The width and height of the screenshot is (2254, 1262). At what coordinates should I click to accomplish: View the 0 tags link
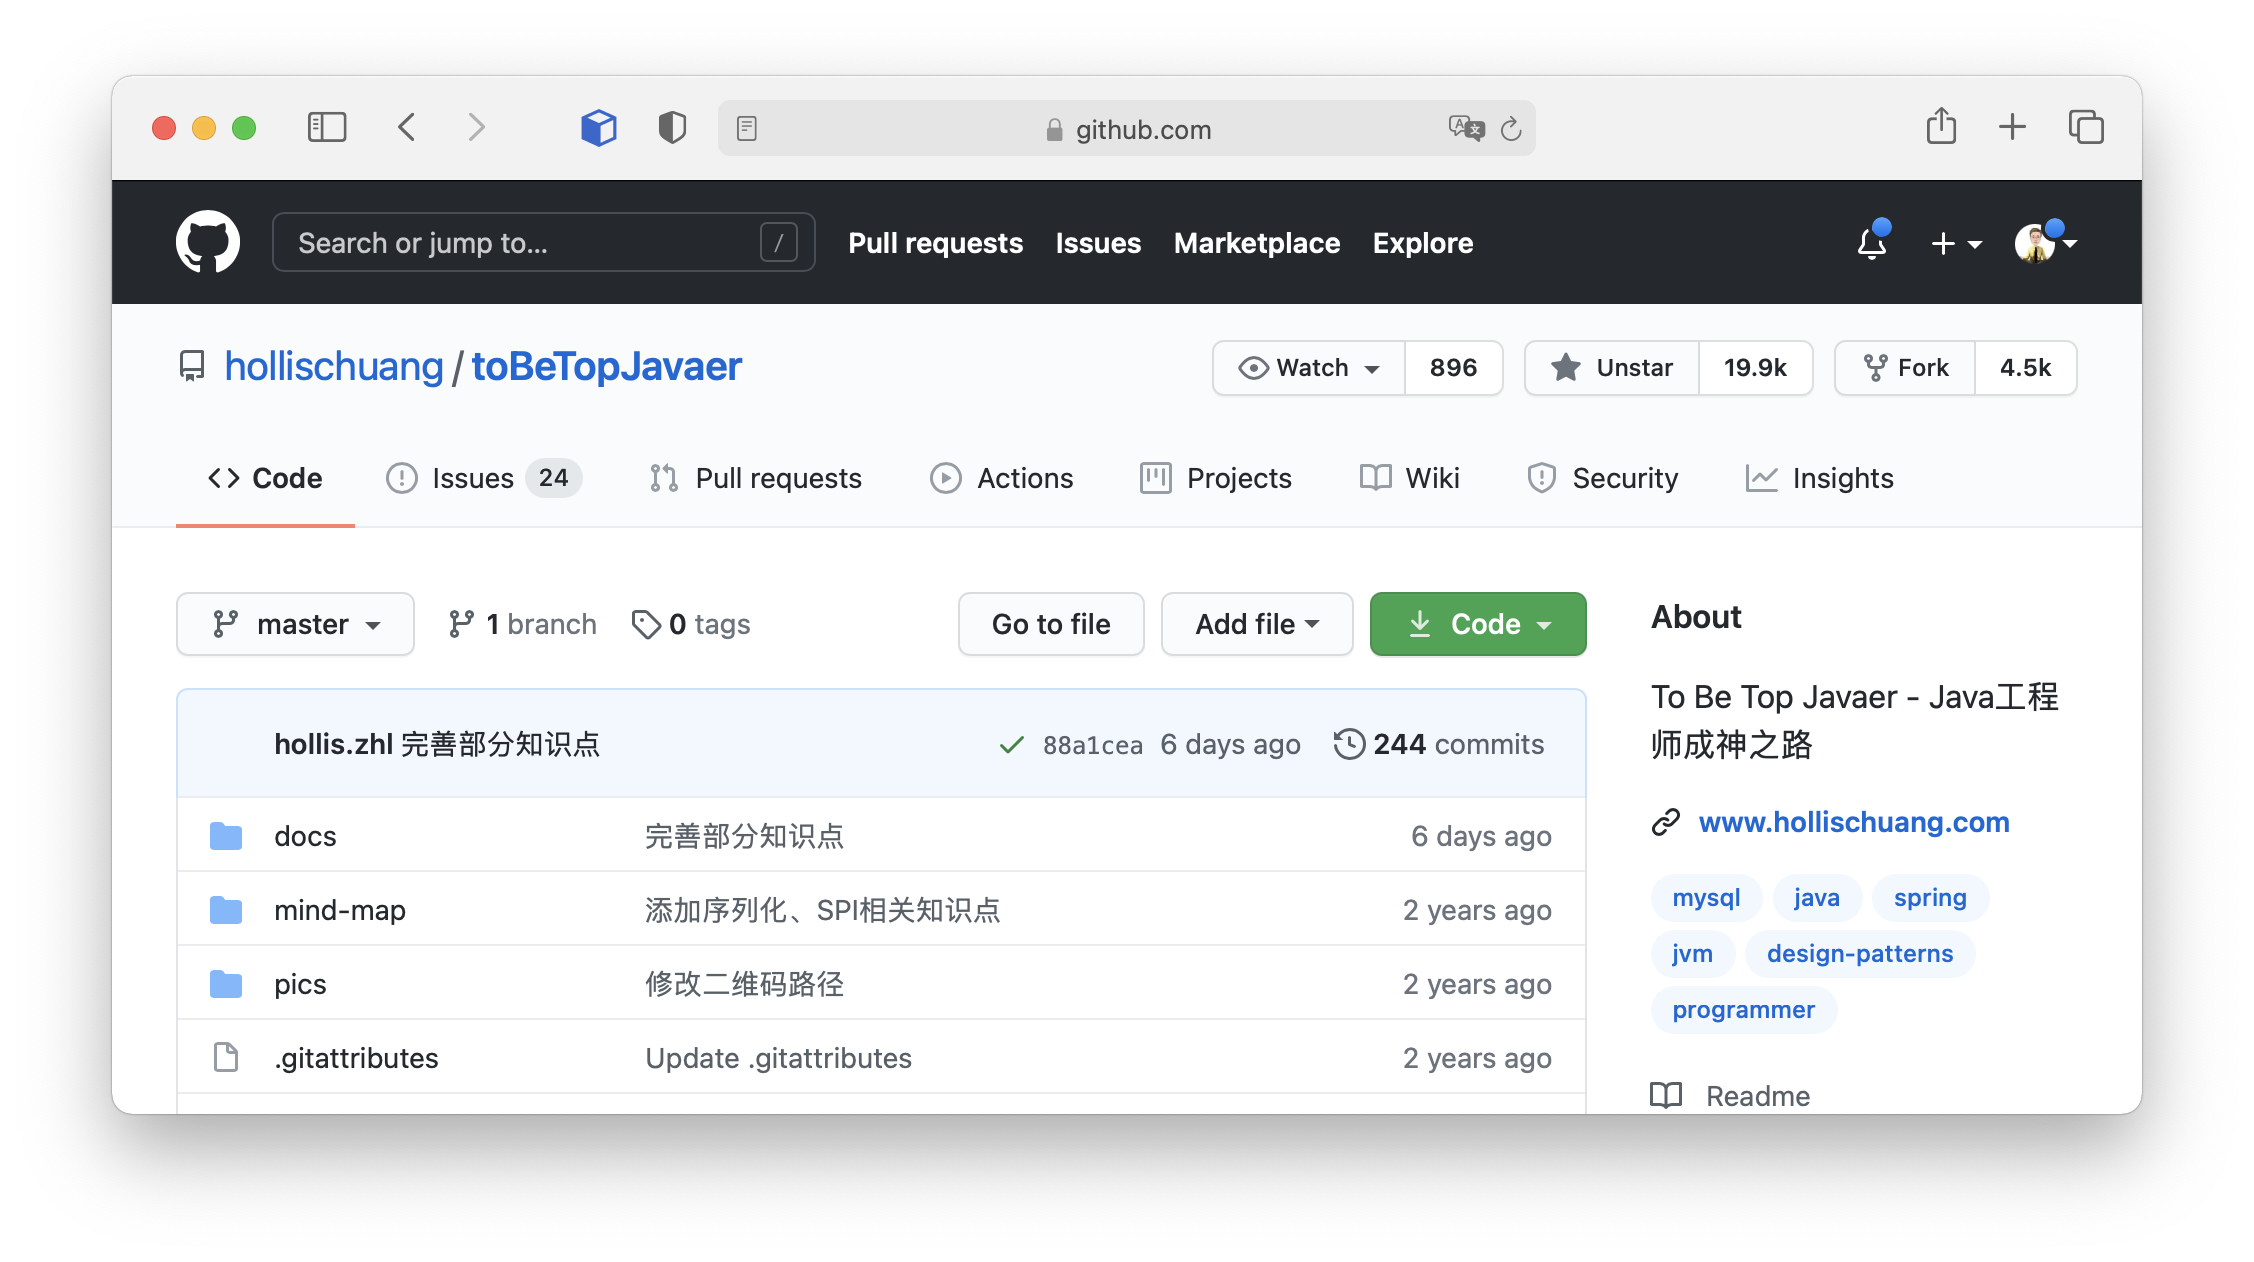[691, 624]
